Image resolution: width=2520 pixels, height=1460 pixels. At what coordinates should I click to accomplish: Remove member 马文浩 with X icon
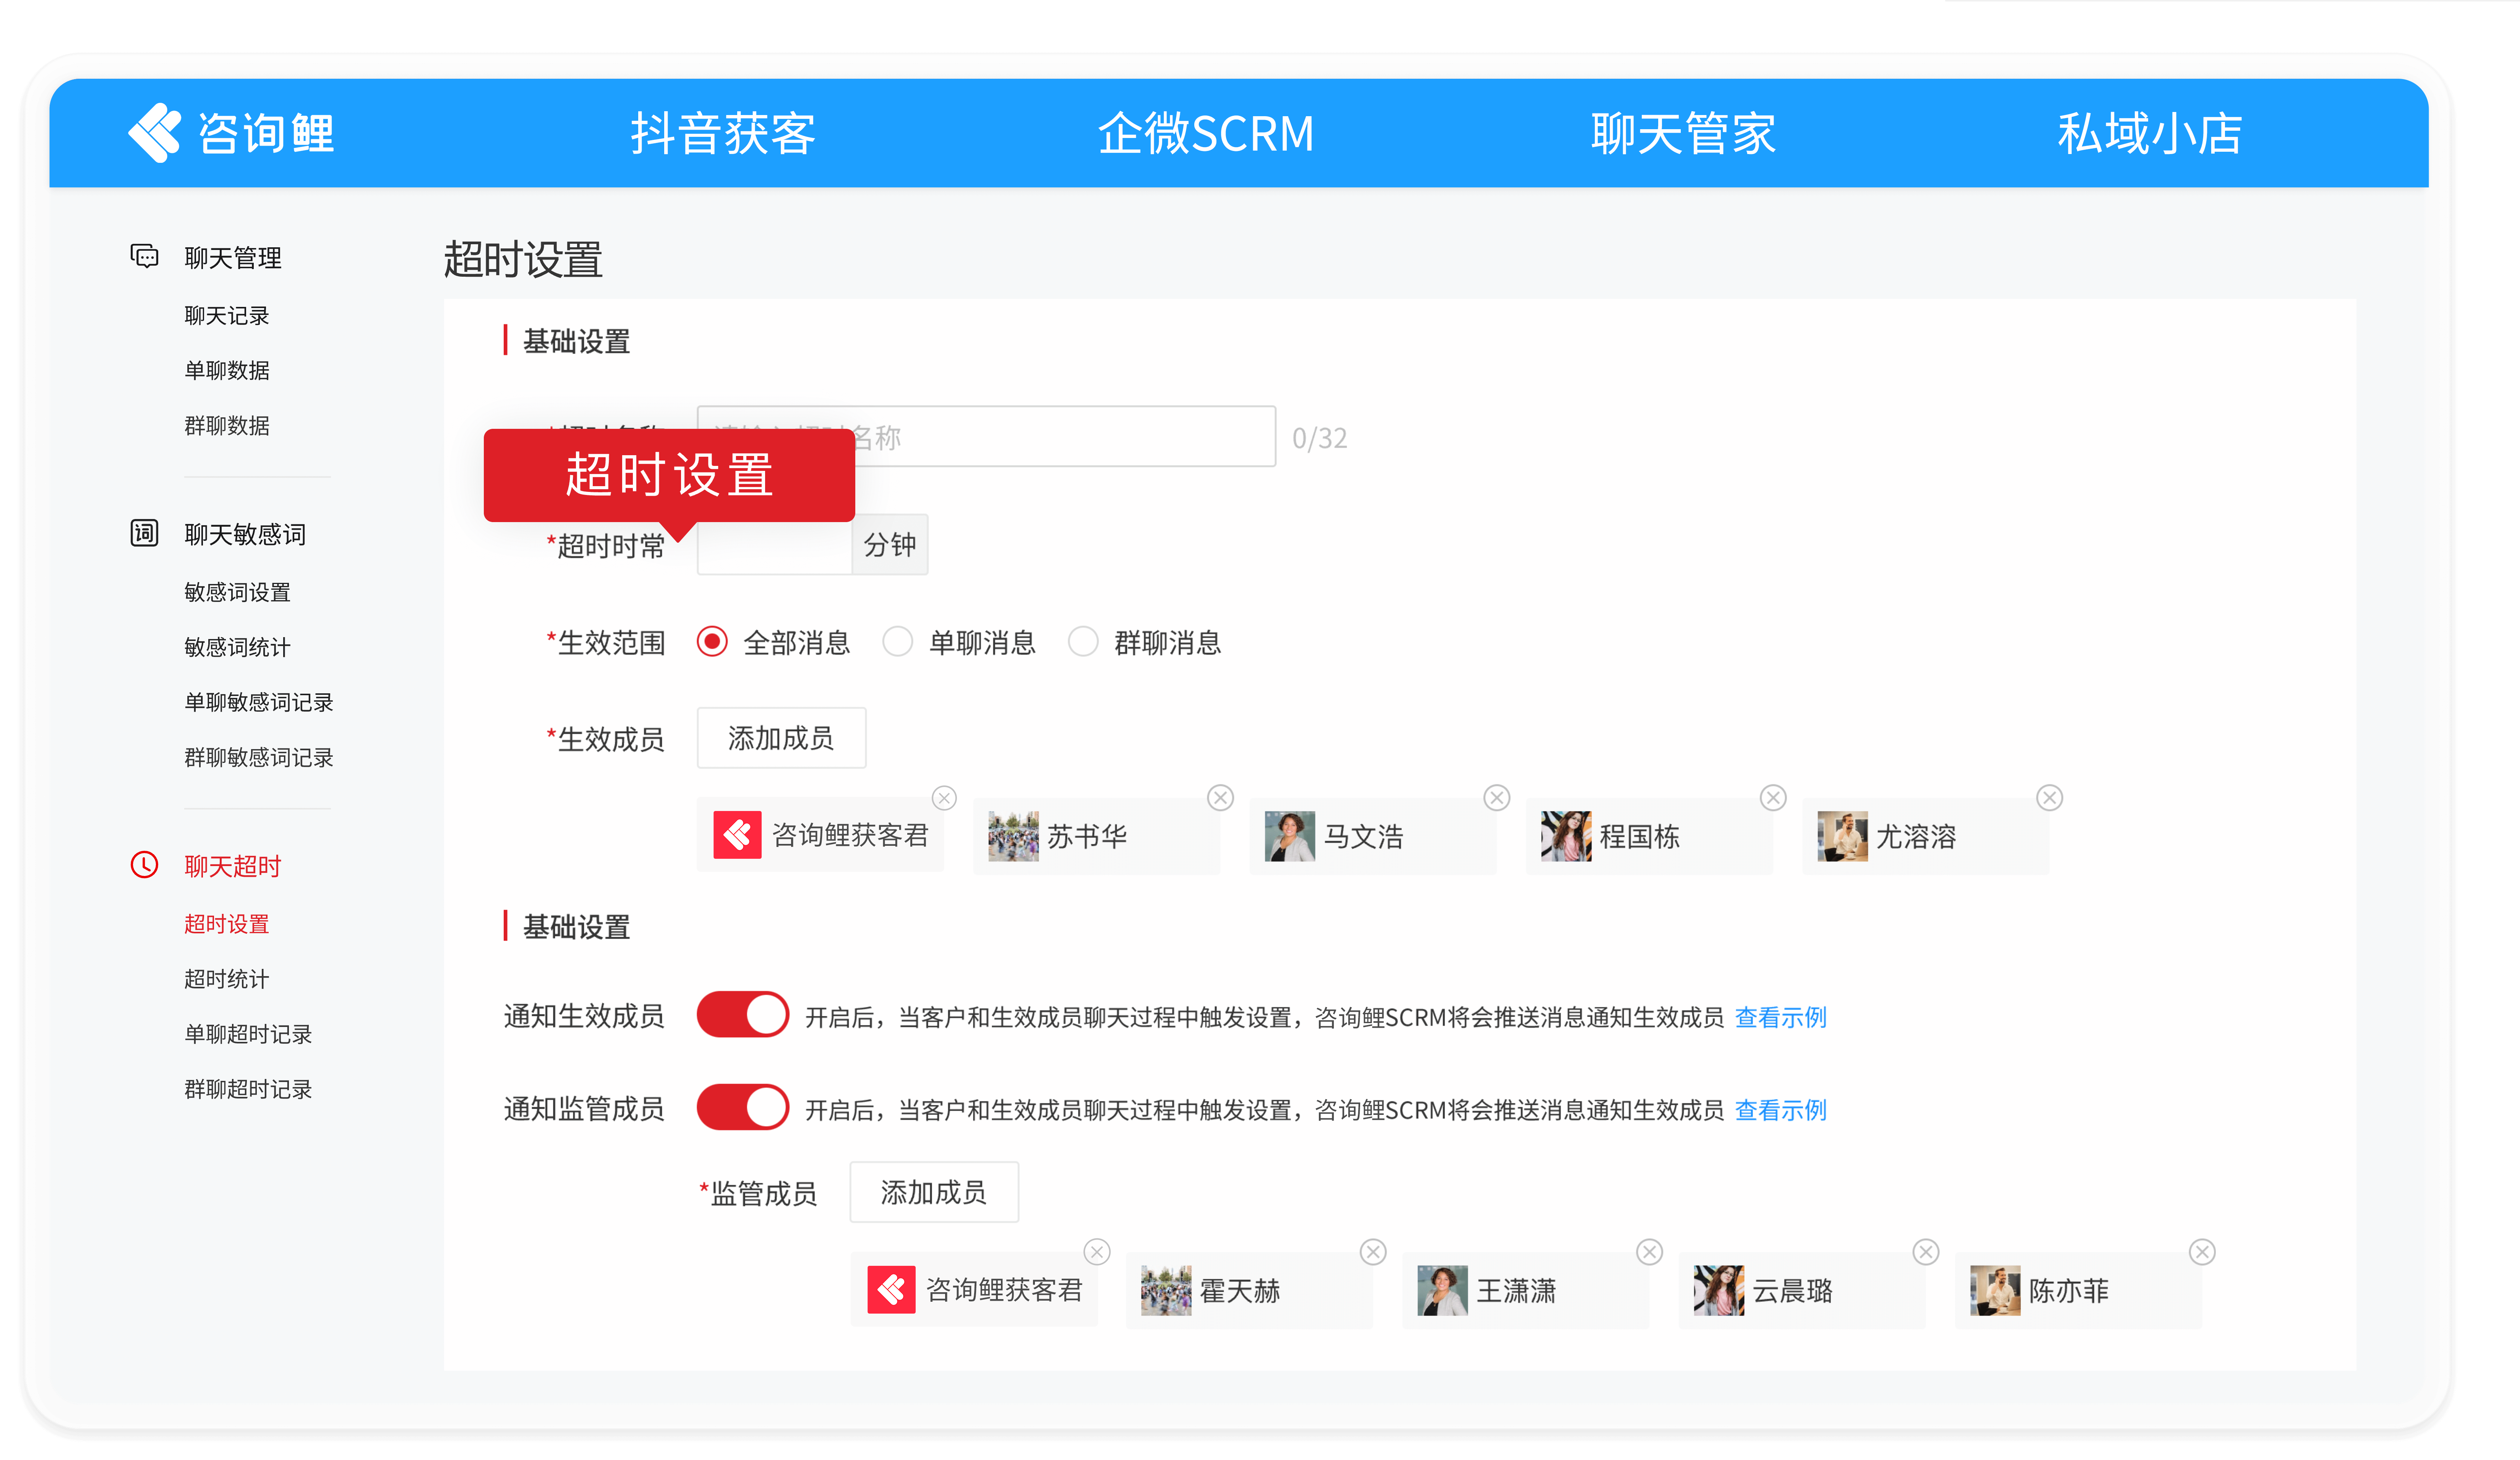[1496, 798]
